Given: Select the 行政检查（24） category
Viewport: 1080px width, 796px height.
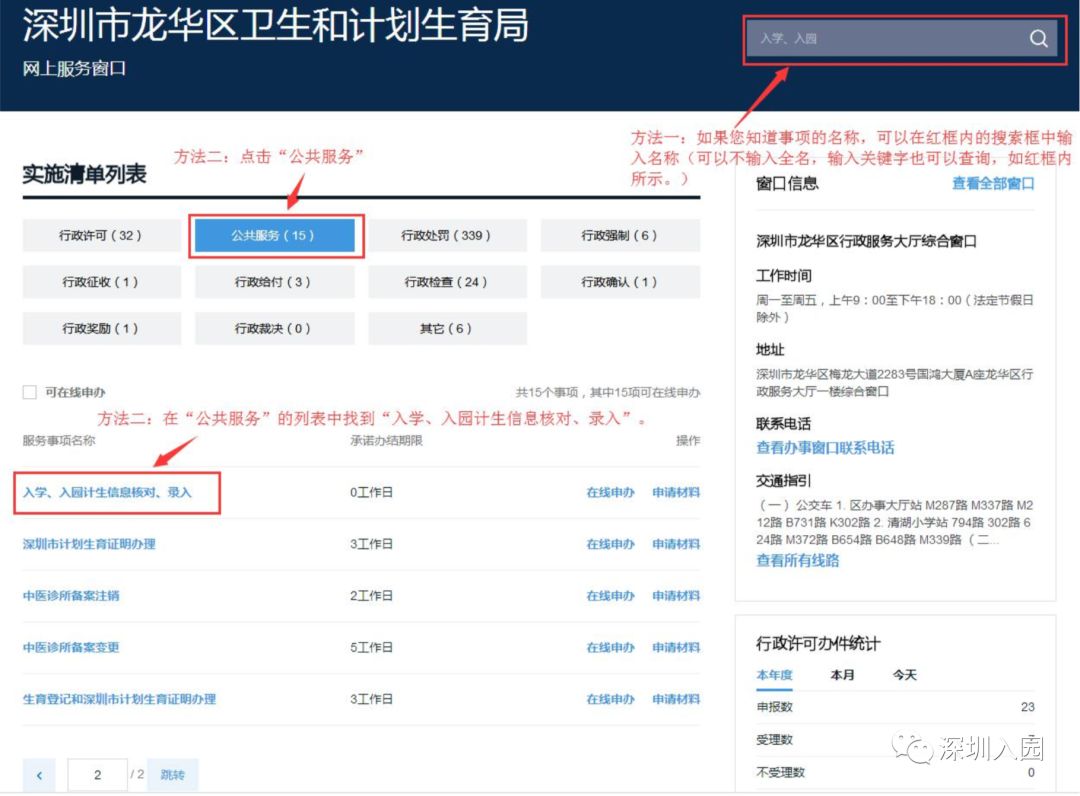Looking at the screenshot, I should (447, 281).
